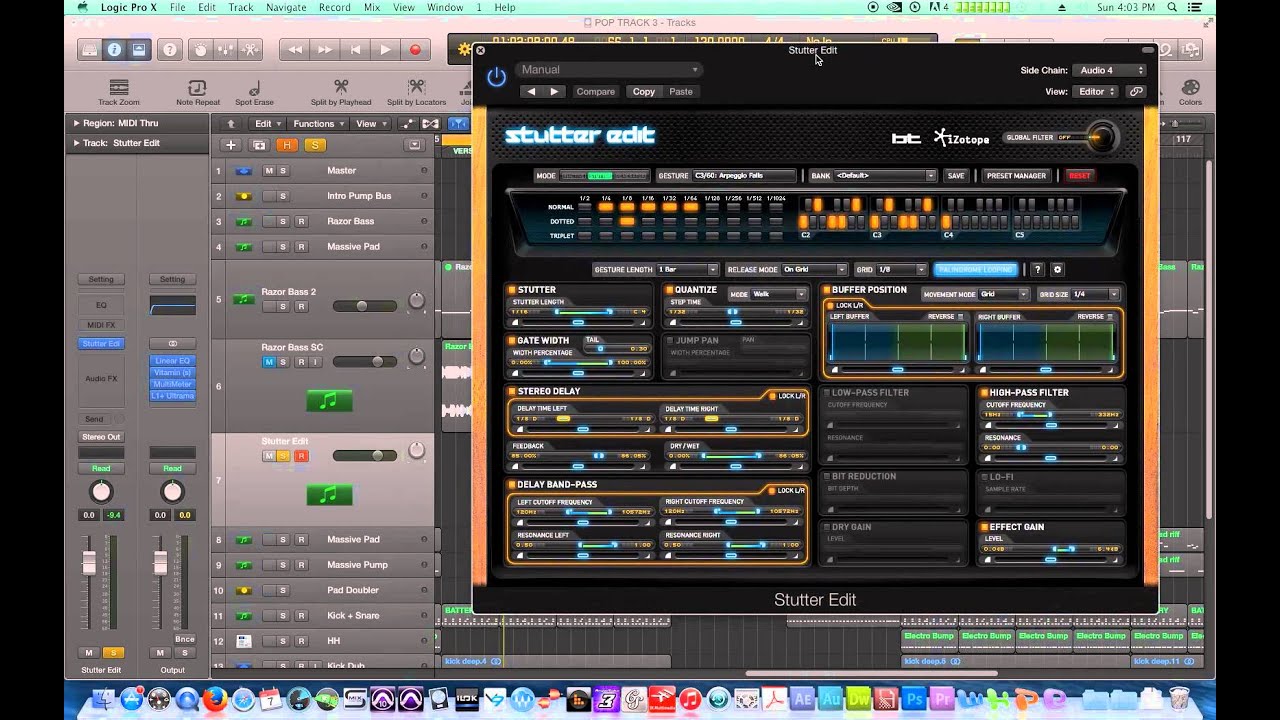Click the add track plus button
Screen dimensions: 1280x720
click(x=230, y=145)
